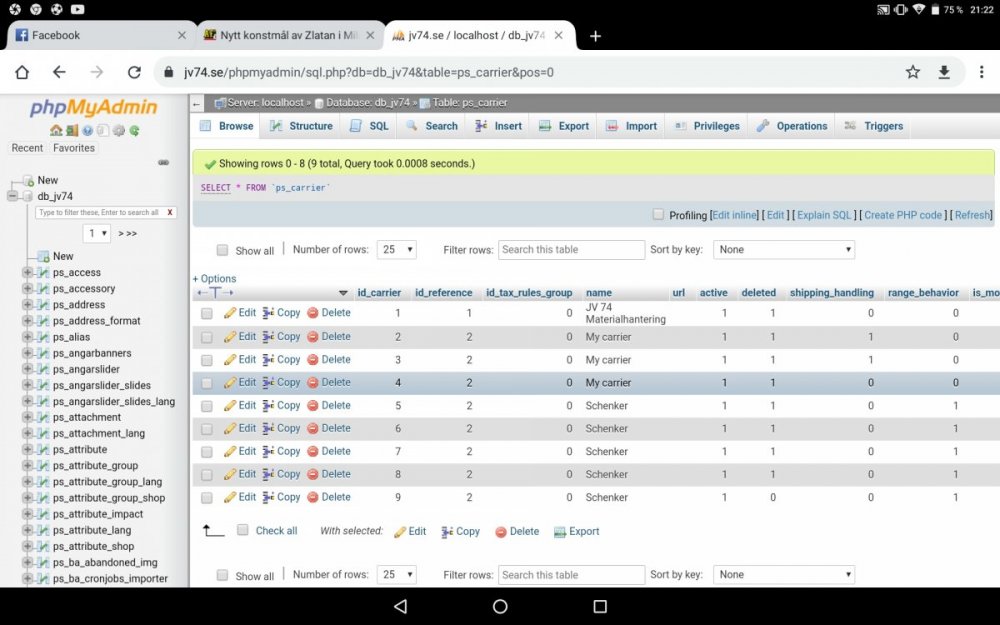Open the Operations tab
This screenshot has width=1000, height=625.
792,126
